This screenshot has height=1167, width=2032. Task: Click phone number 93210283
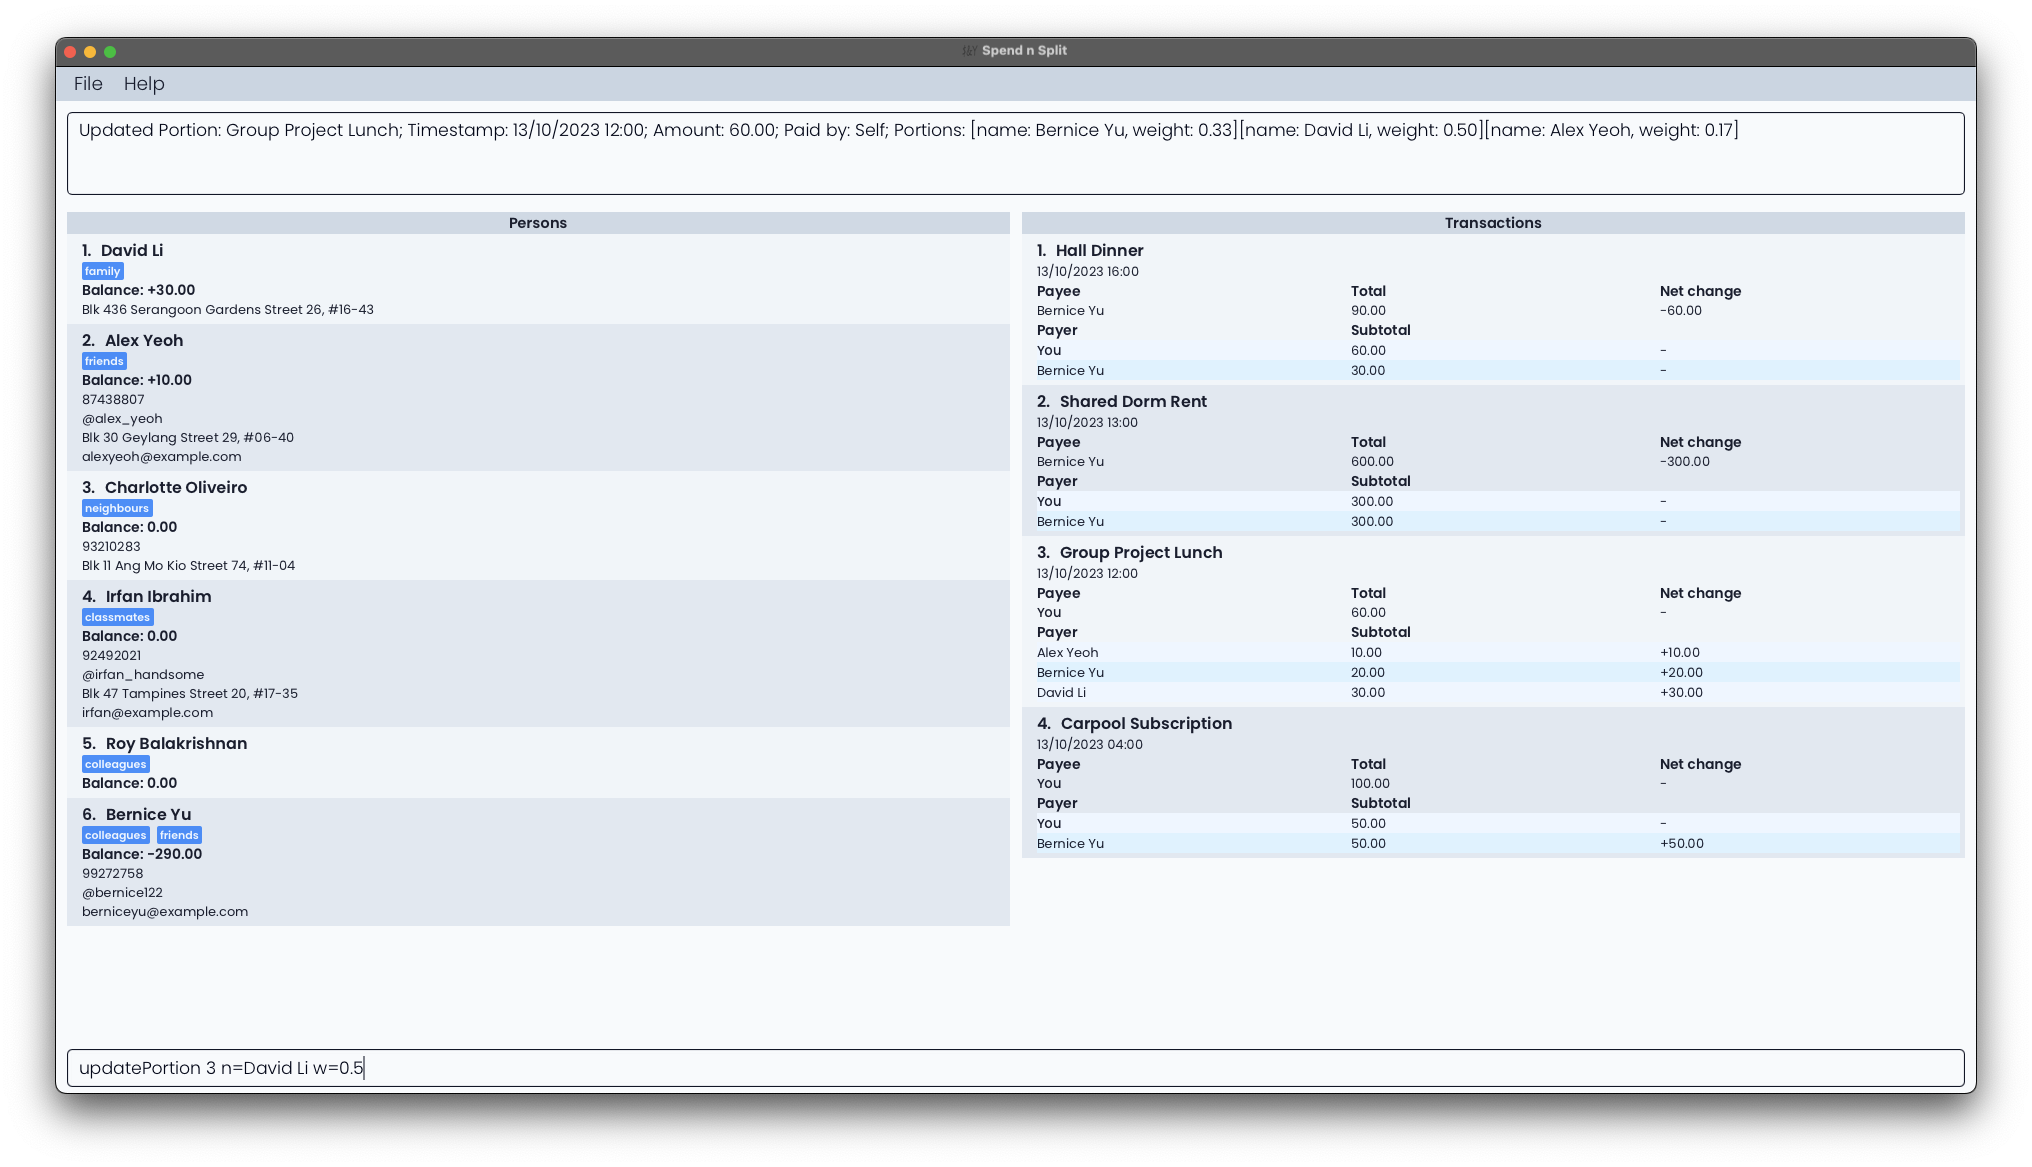click(x=111, y=546)
